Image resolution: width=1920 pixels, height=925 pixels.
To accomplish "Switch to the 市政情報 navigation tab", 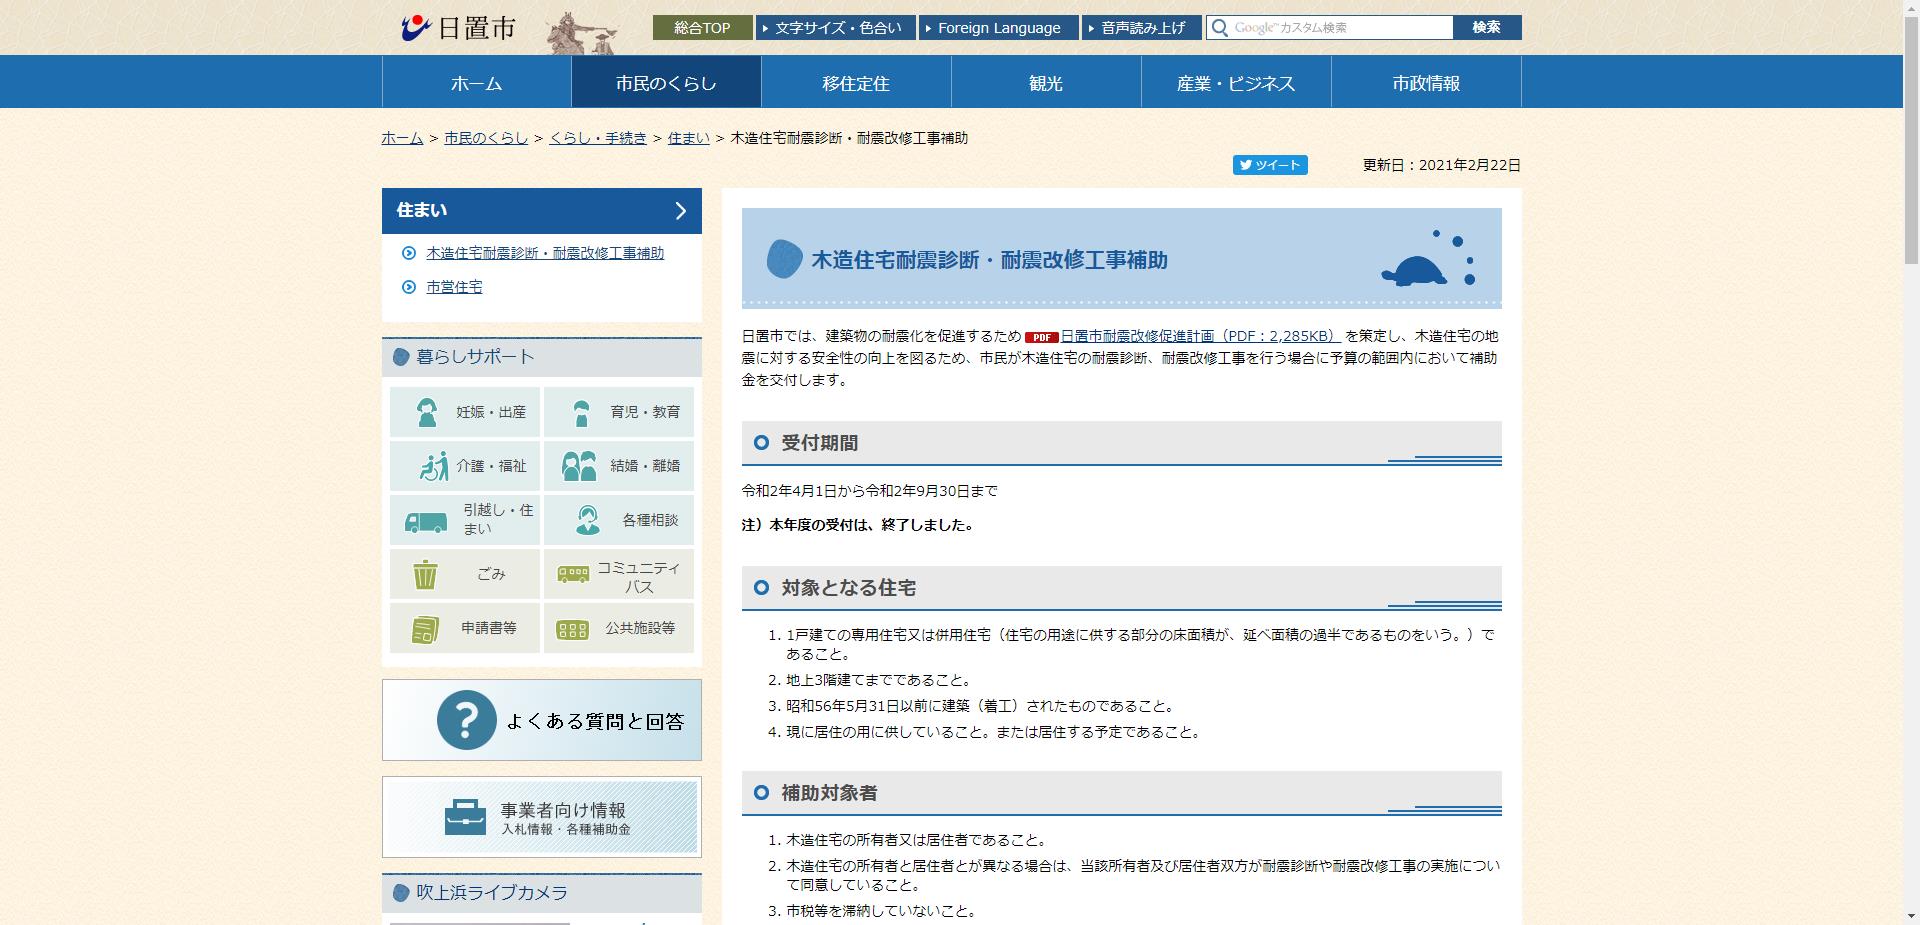I will pos(1426,82).
